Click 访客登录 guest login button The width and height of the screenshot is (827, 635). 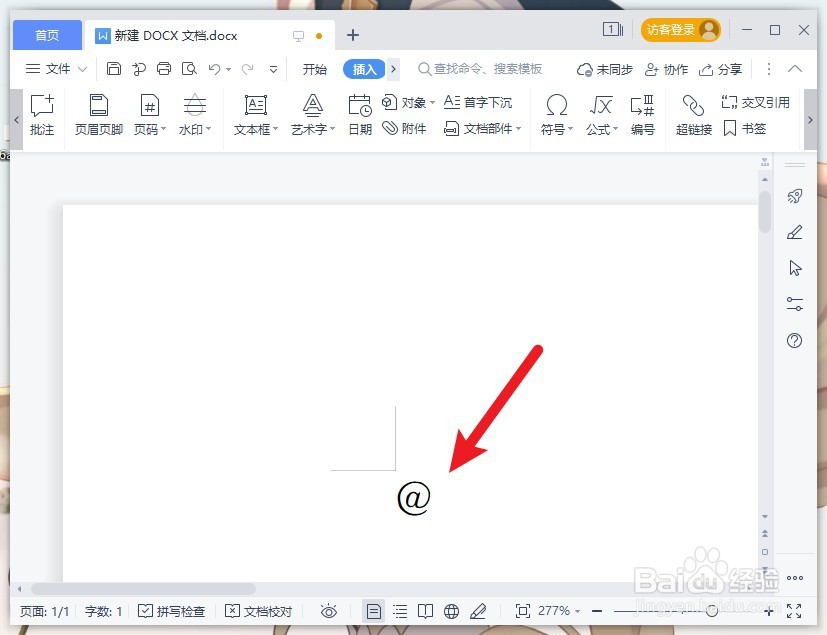coord(680,30)
